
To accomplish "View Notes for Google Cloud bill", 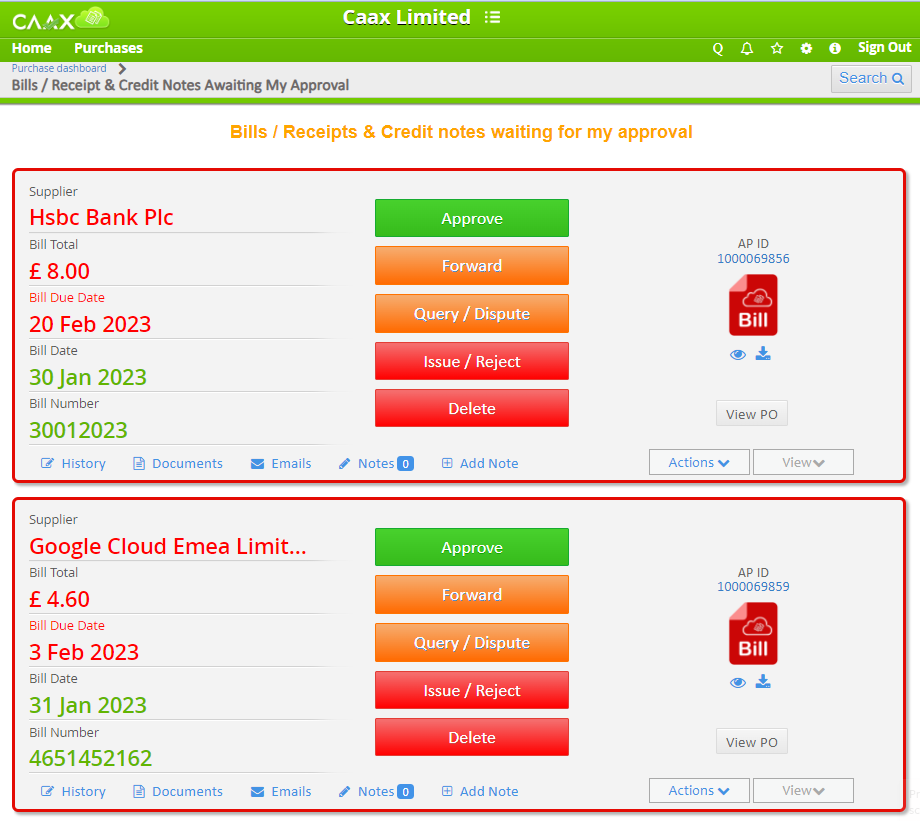I will (x=376, y=792).
